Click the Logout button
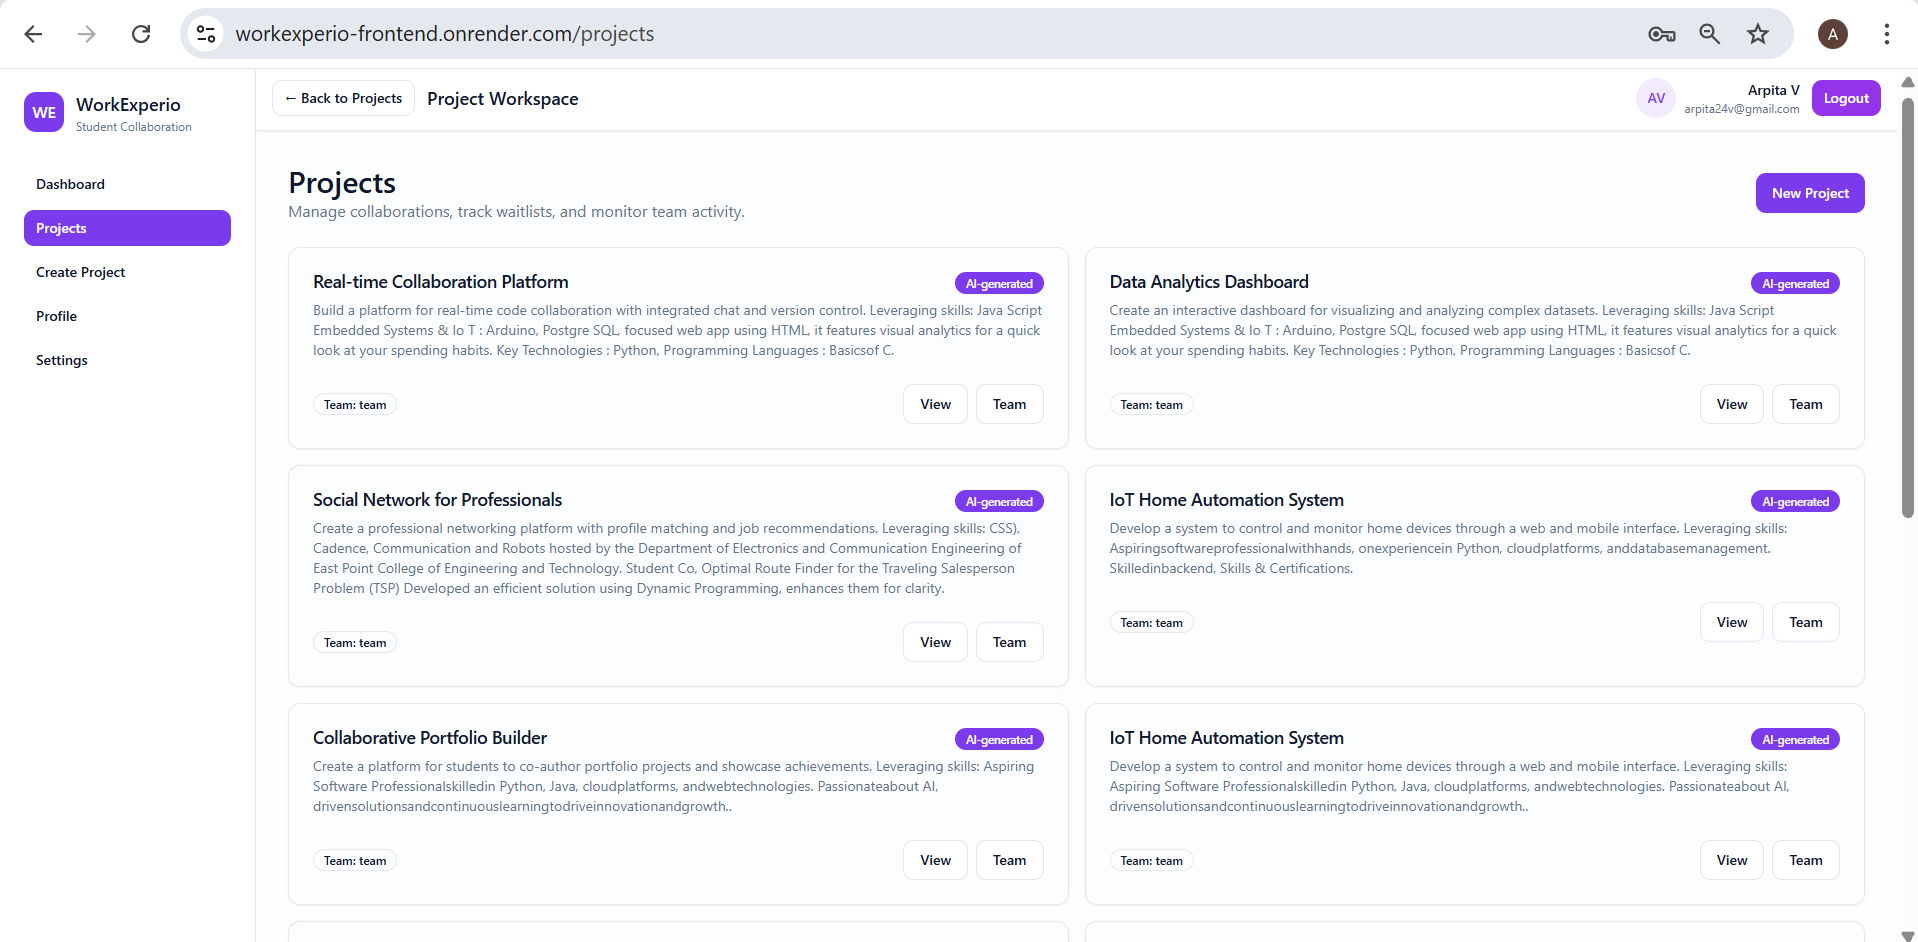 1846,98
